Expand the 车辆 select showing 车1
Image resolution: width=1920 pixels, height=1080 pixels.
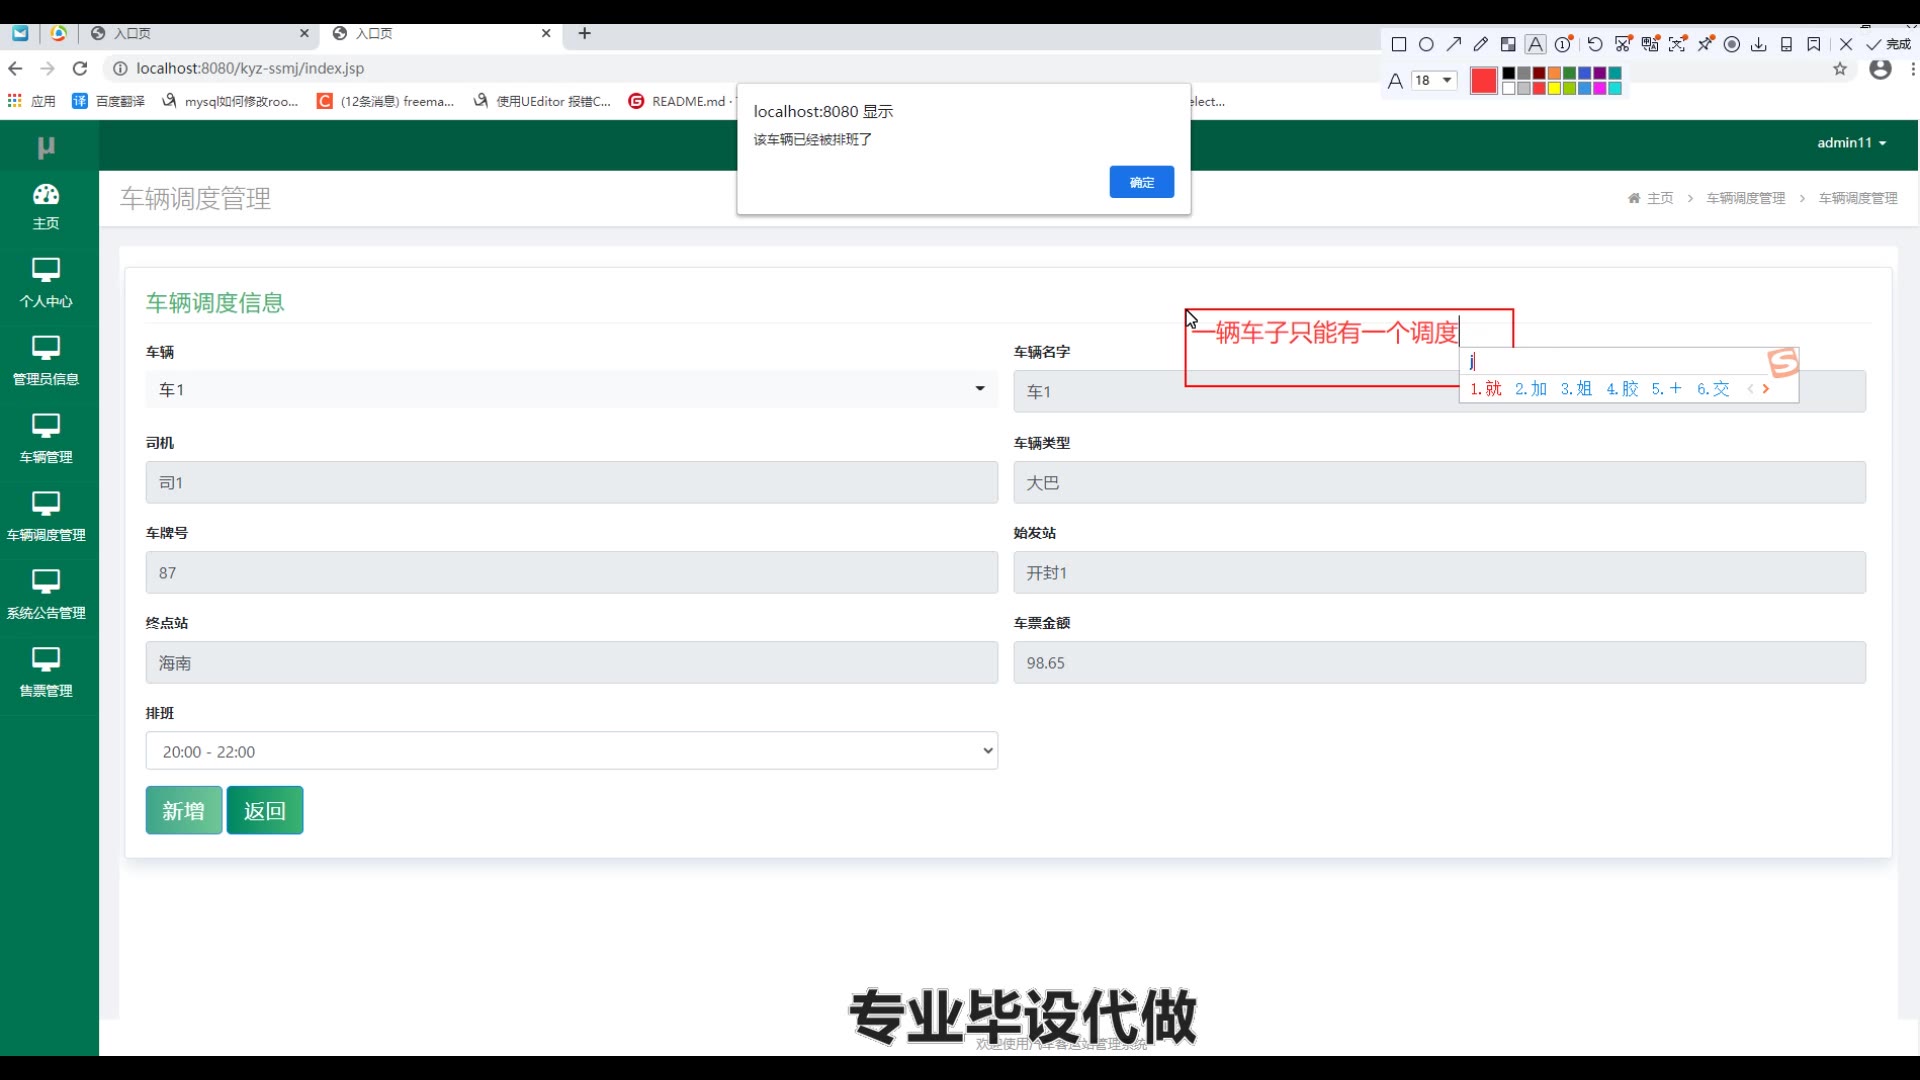click(x=571, y=389)
